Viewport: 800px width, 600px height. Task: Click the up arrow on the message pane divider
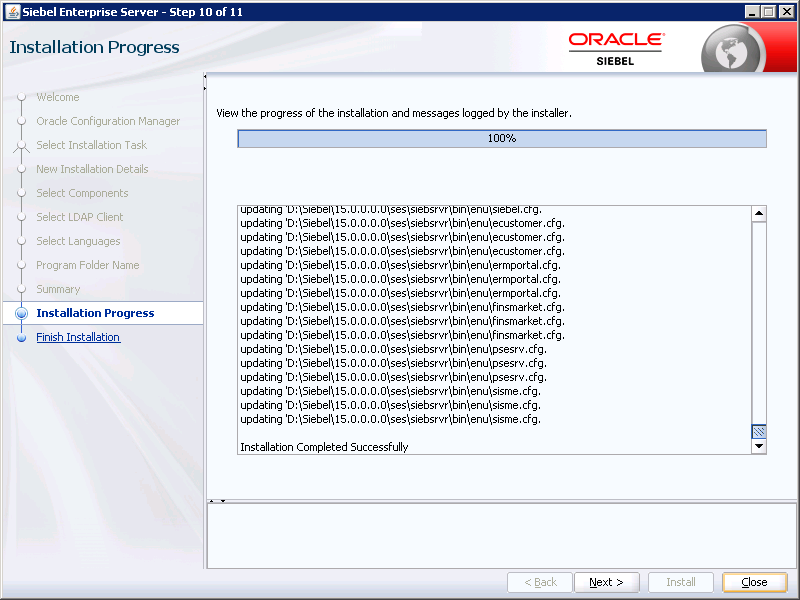click(212, 501)
